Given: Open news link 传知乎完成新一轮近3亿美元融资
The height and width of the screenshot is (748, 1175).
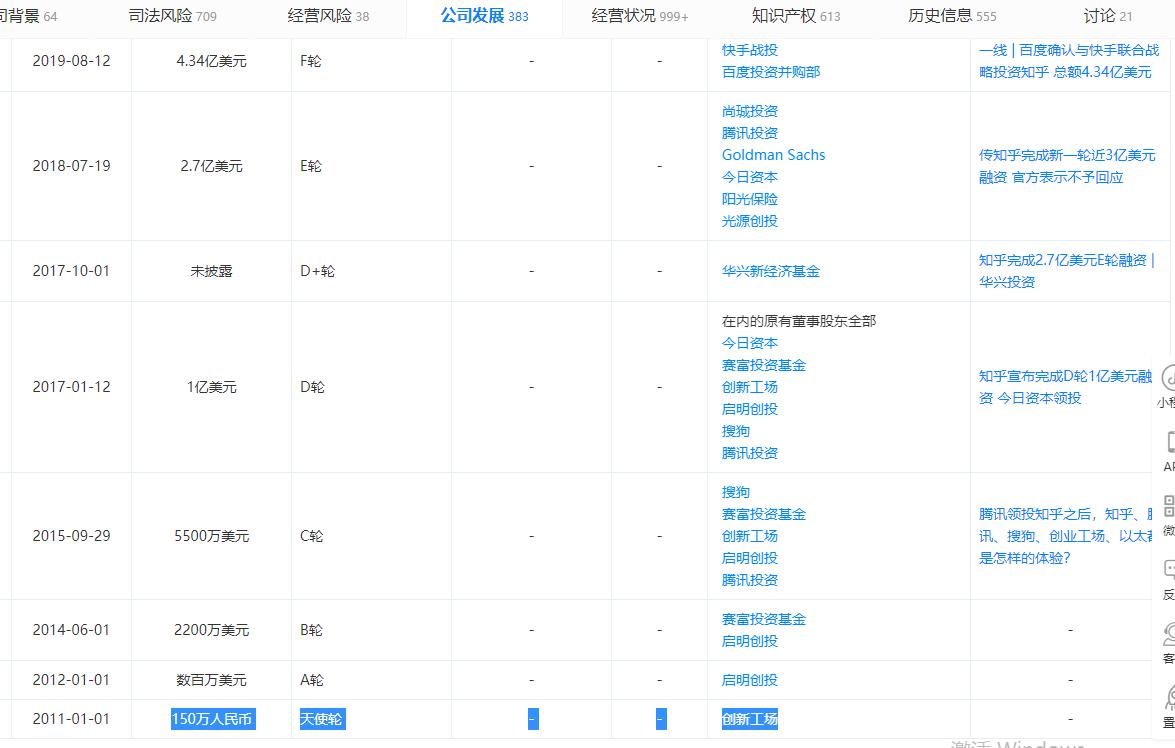Looking at the screenshot, I should tap(1067, 166).
